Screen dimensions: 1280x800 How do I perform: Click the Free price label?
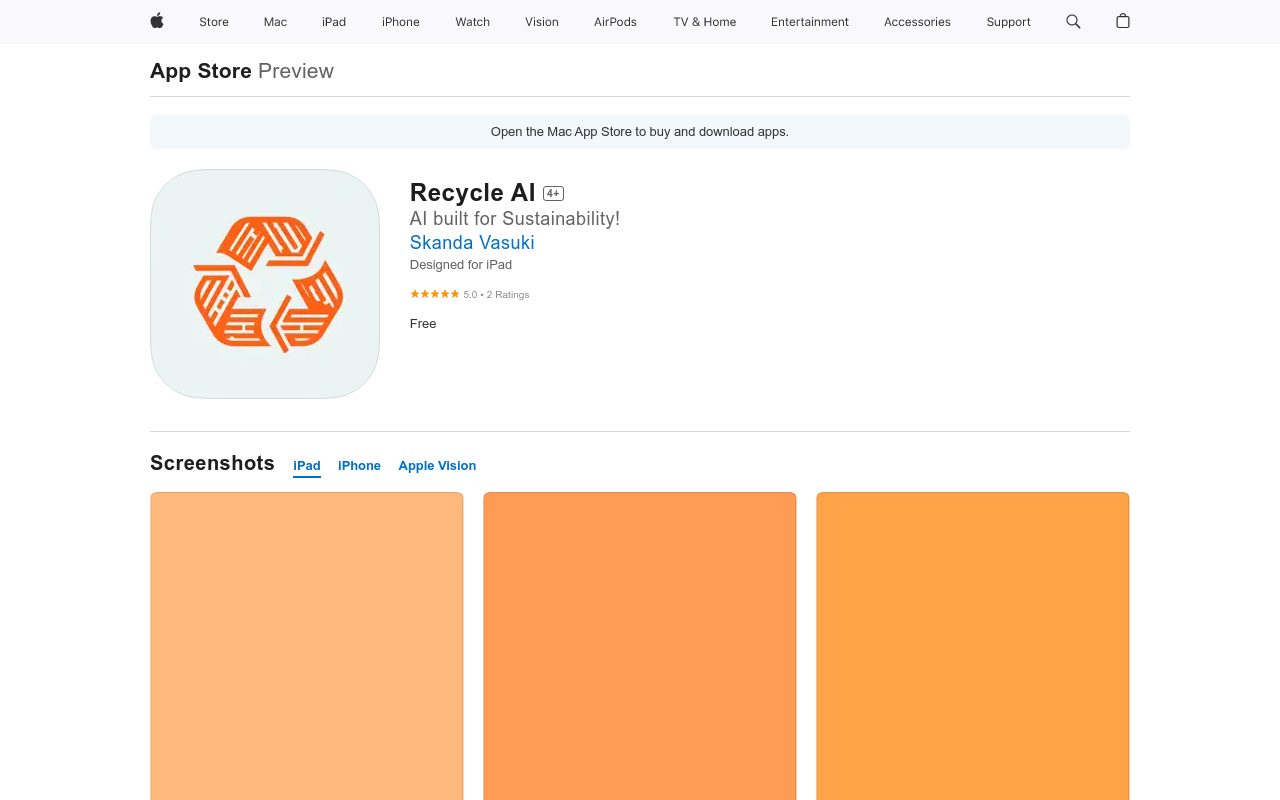[423, 324]
